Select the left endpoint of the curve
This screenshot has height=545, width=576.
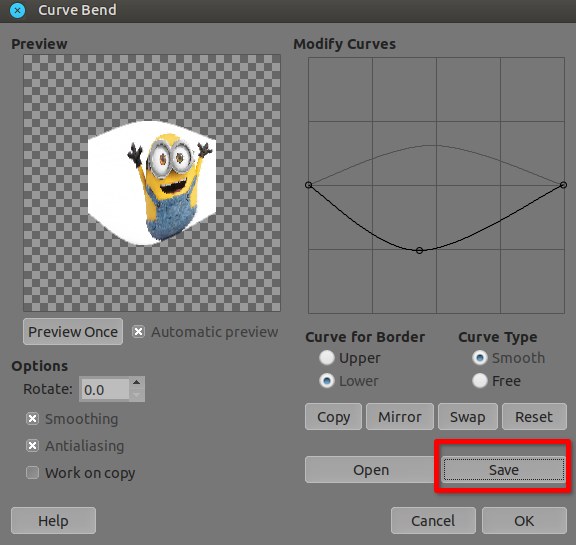point(309,185)
